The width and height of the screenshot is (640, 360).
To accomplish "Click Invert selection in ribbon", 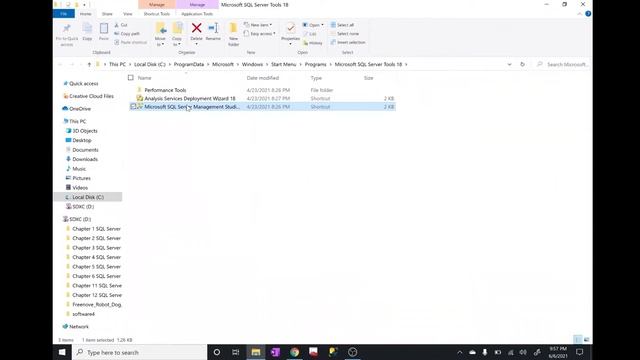I will coord(348,42).
